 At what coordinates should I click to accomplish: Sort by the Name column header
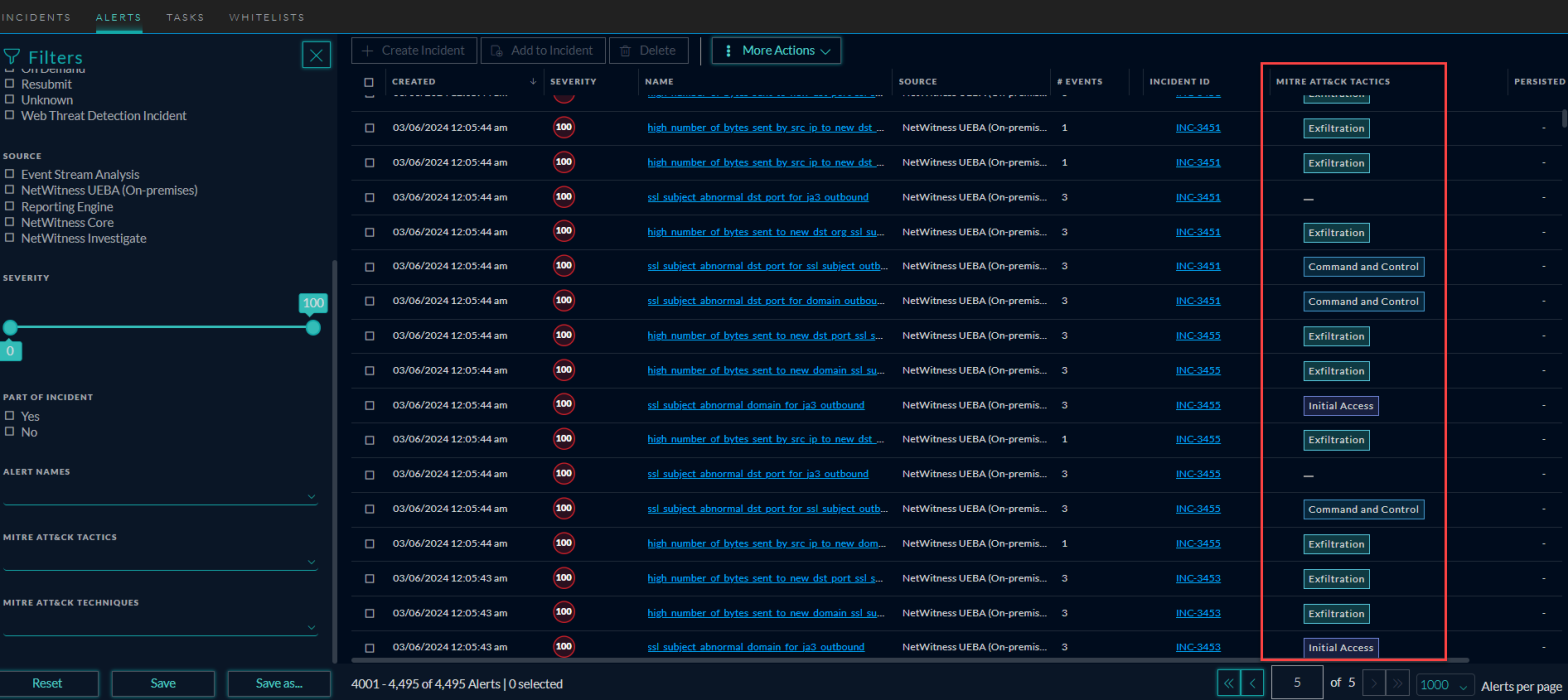(659, 82)
